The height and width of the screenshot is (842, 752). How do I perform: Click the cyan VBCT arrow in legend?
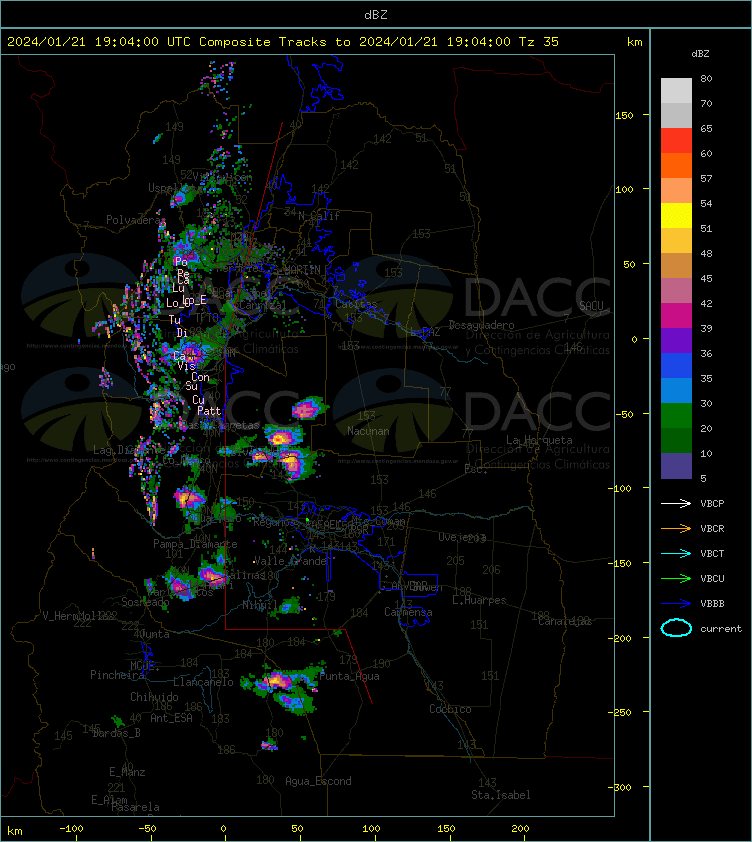coord(676,553)
